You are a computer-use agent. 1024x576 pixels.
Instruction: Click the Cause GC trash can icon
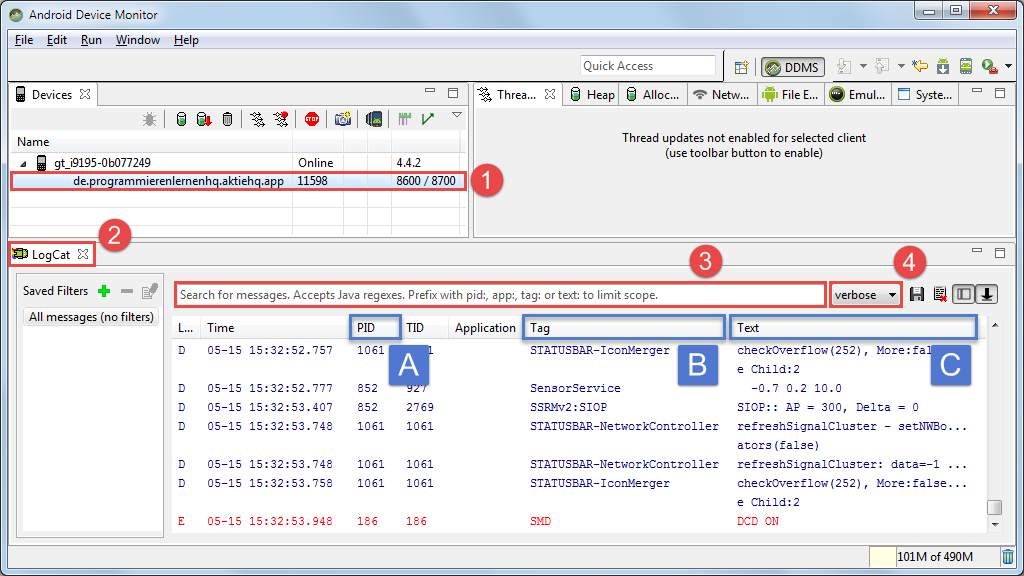[227, 119]
